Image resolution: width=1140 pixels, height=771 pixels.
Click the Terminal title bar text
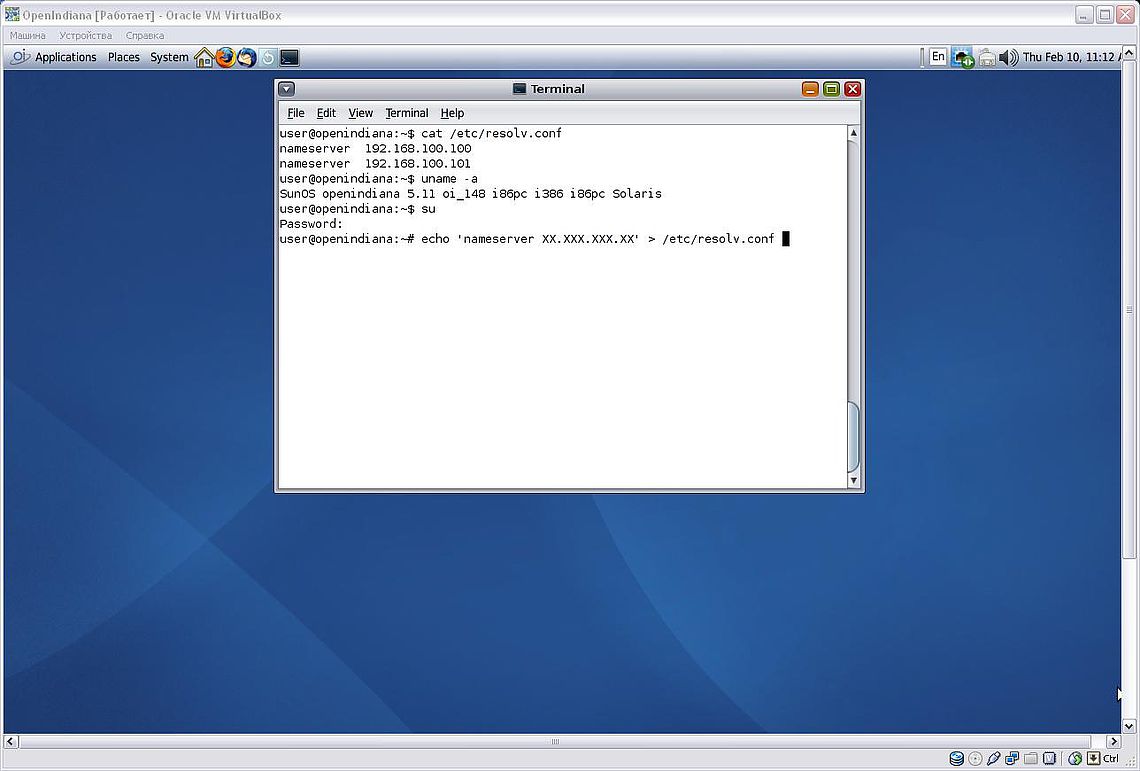(x=558, y=89)
